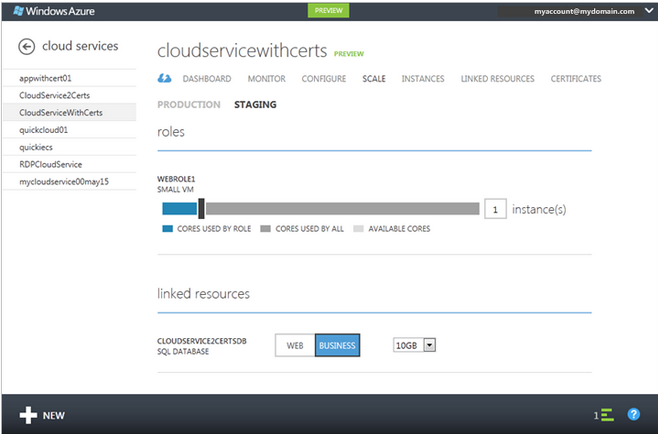
Task: Click the WEBROLE1 role name
Action: (x=176, y=179)
